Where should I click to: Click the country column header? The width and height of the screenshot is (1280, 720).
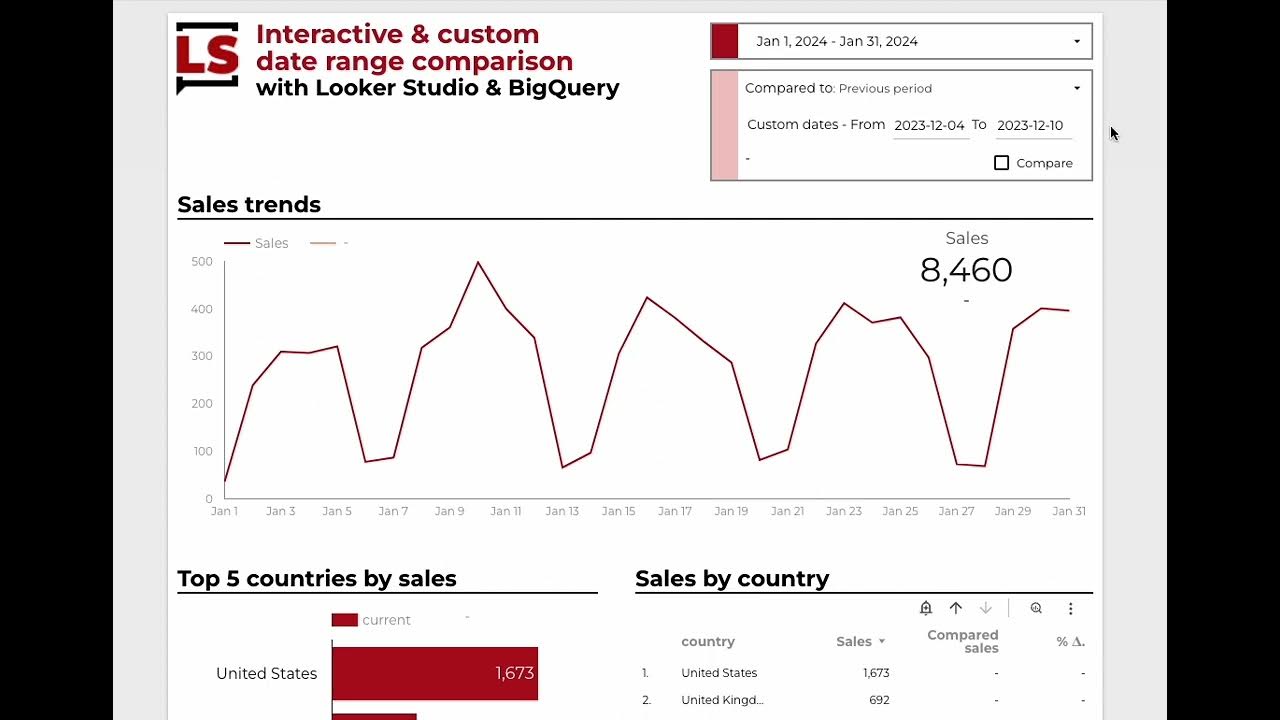[x=708, y=642]
